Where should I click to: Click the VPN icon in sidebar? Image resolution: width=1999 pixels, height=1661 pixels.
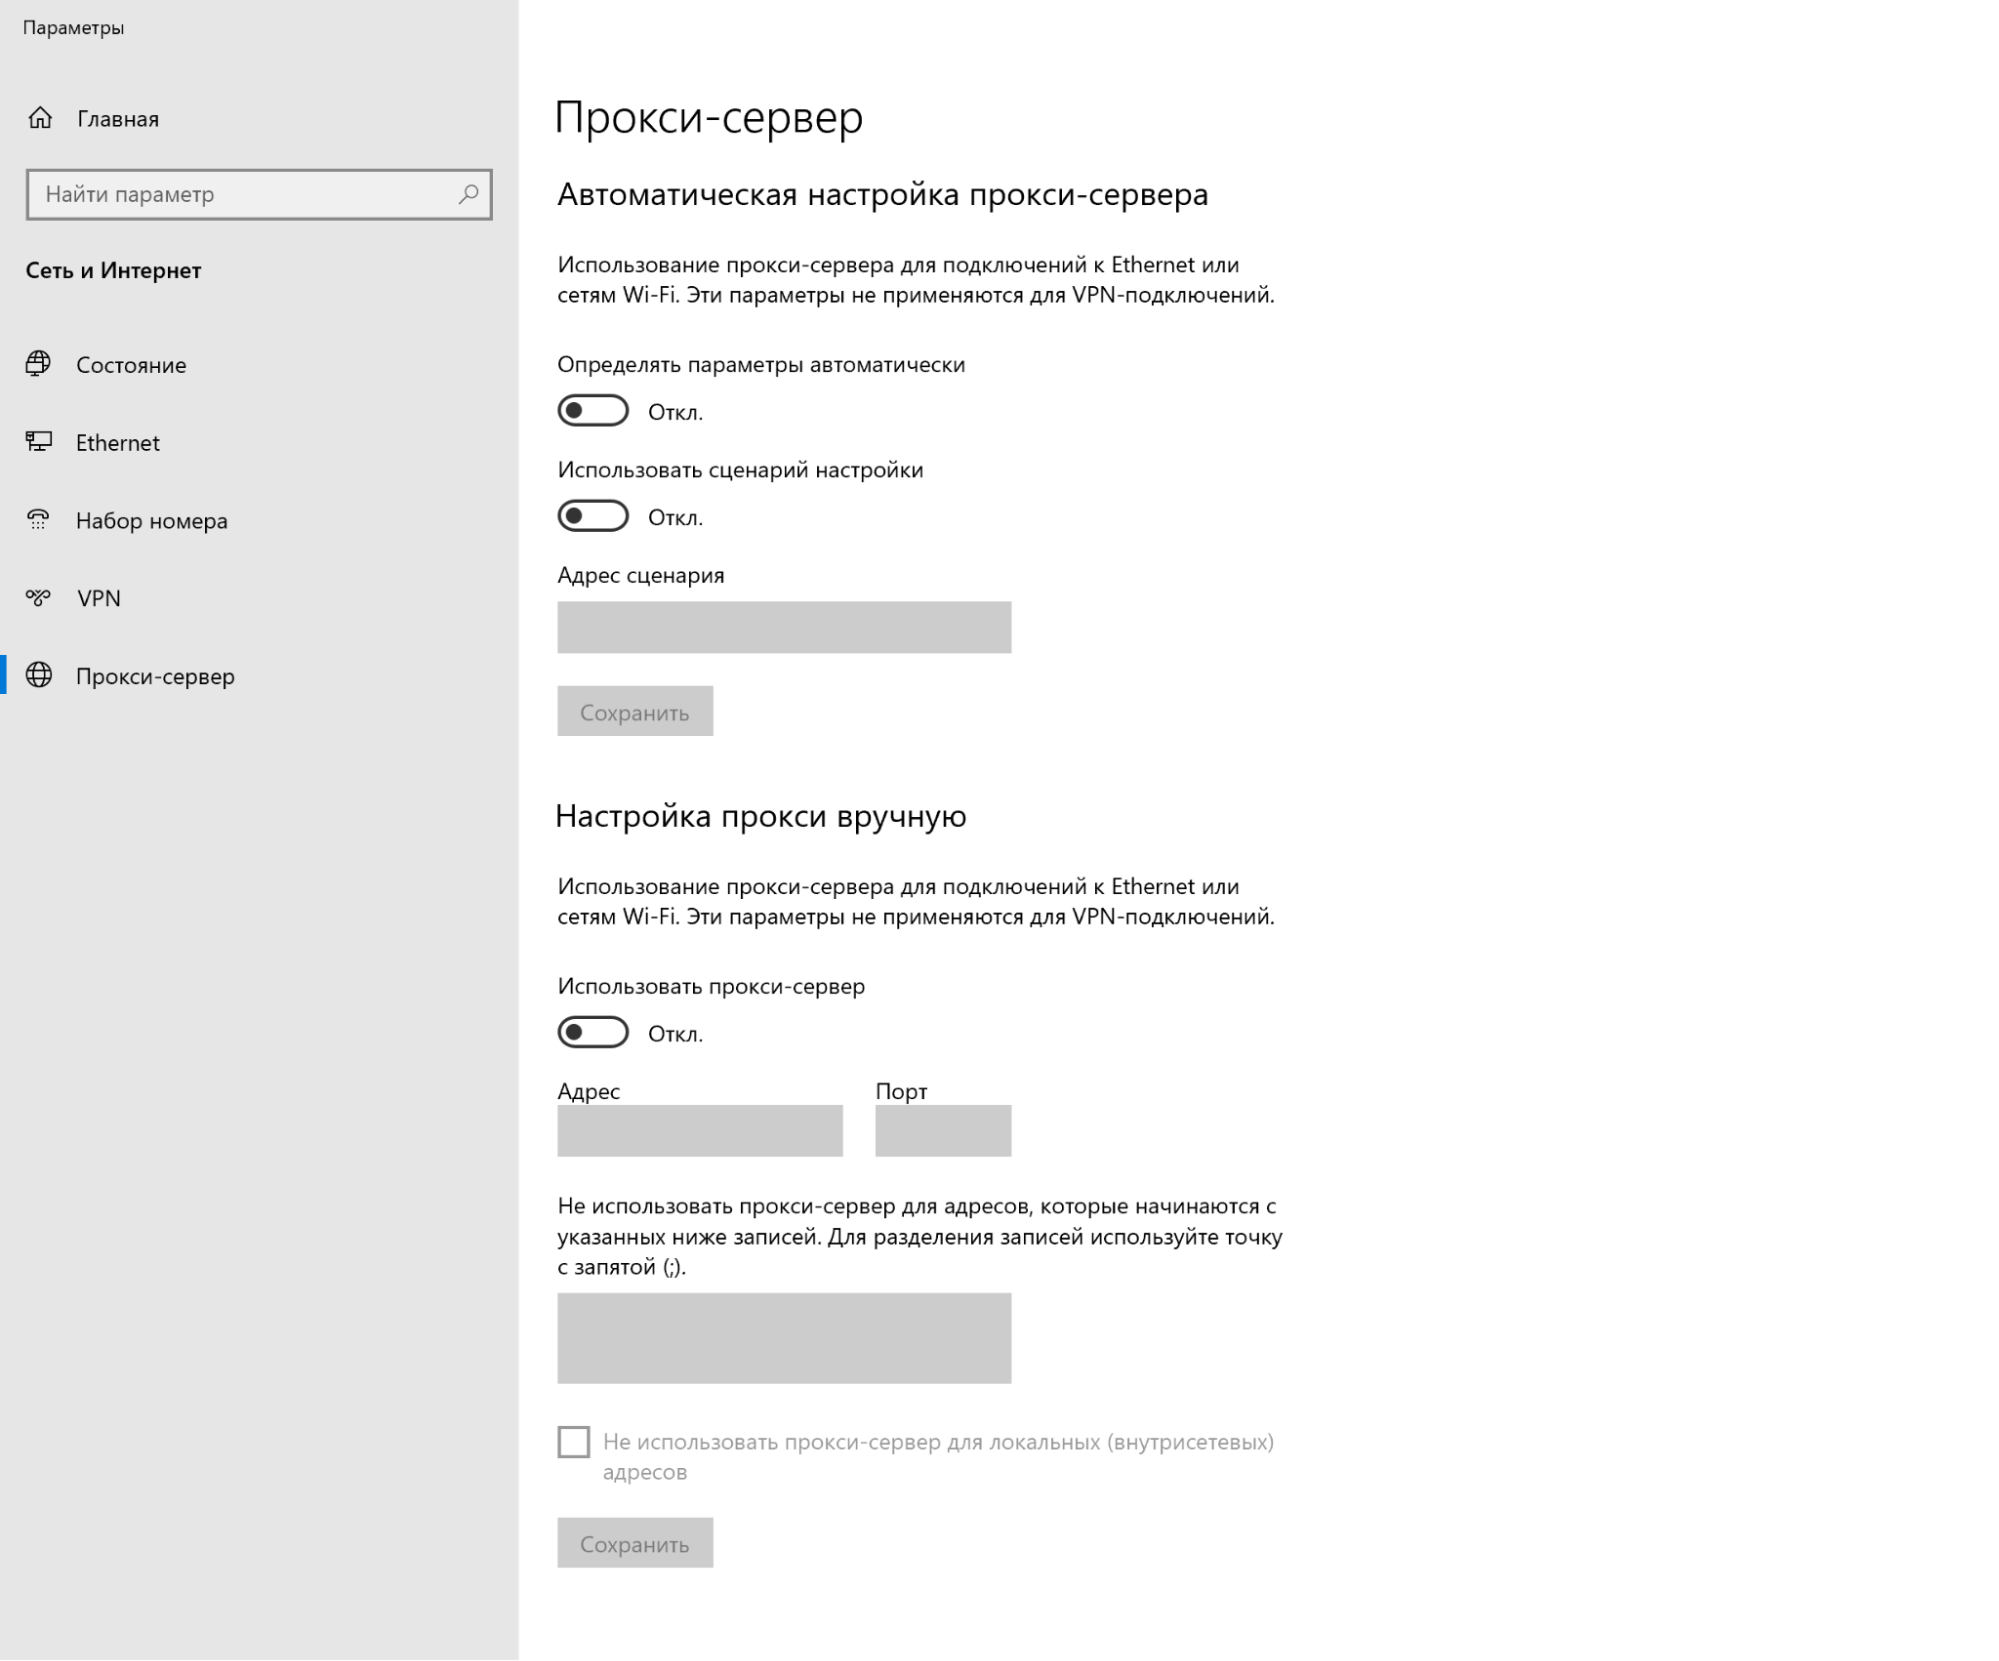tap(38, 598)
